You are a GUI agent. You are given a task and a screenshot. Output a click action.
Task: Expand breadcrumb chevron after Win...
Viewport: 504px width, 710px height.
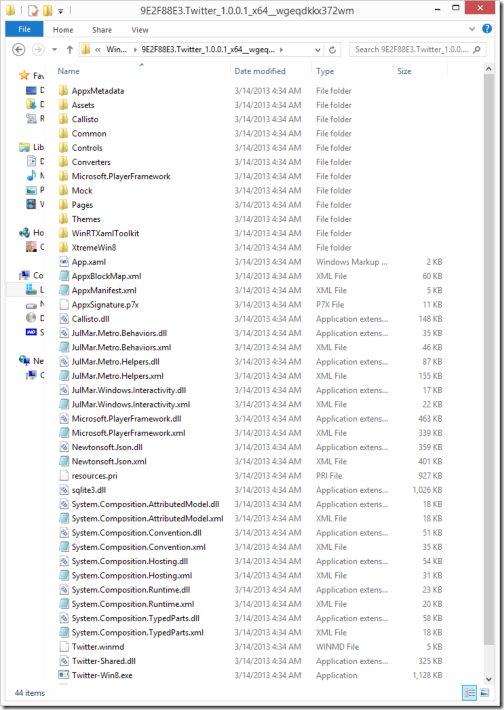click(x=135, y=50)
